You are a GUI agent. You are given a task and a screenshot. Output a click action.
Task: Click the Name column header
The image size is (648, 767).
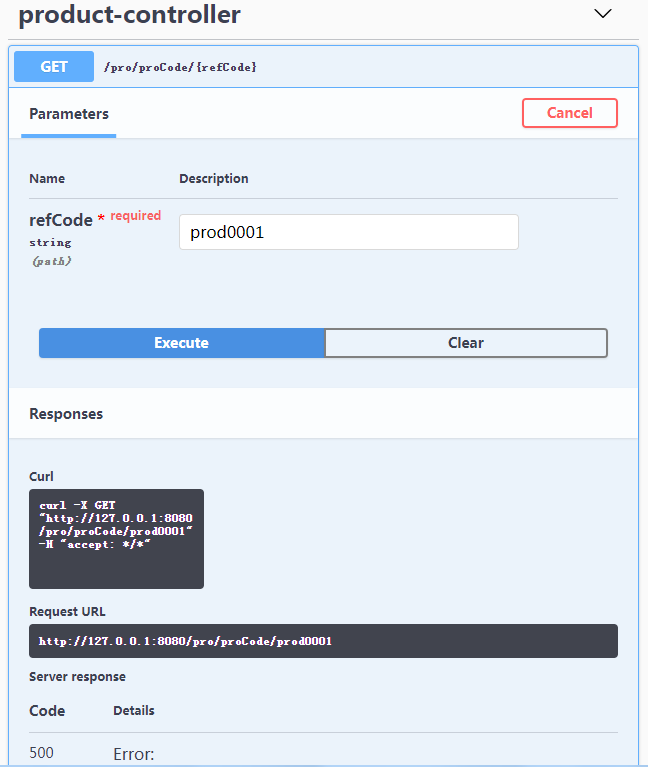[x=47, y=179]
